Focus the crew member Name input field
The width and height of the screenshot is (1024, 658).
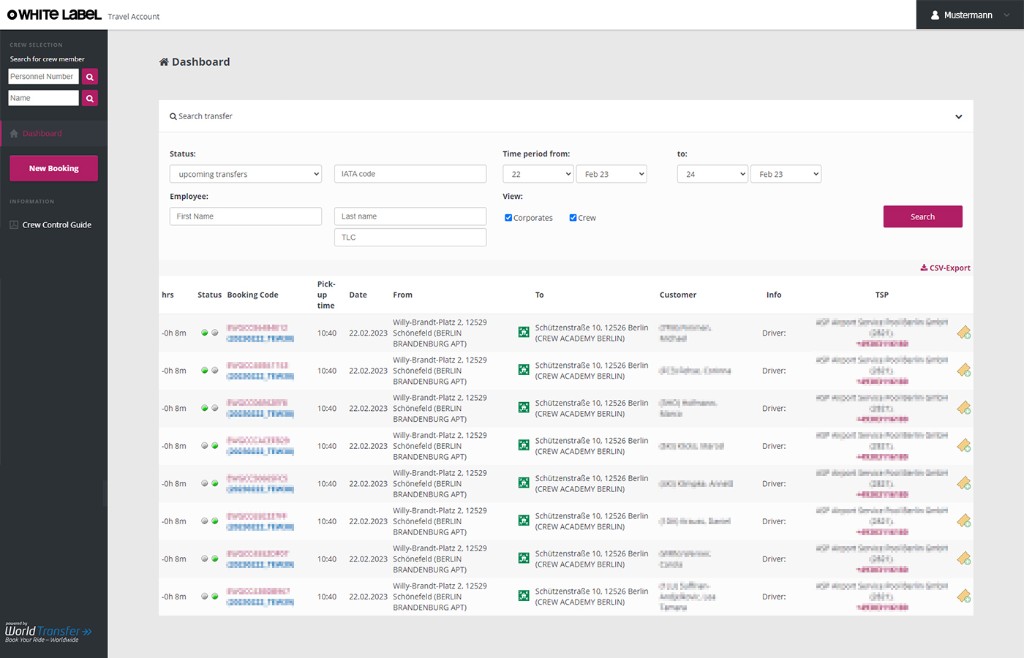[43, 98]
